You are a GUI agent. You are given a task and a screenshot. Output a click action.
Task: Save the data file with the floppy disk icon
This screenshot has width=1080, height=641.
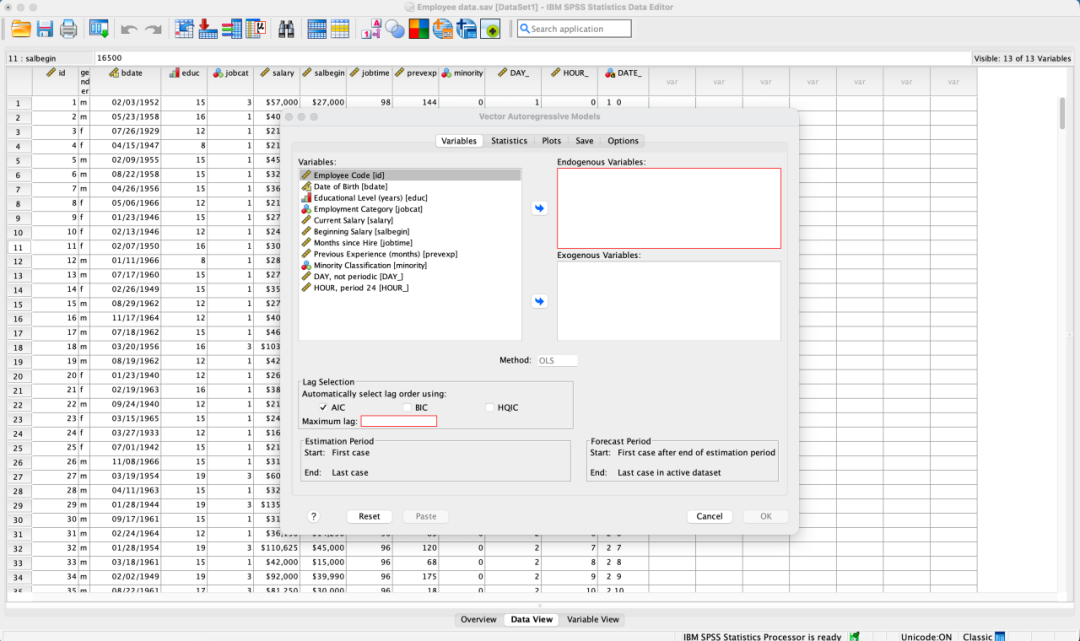click(x=45, y=29)
